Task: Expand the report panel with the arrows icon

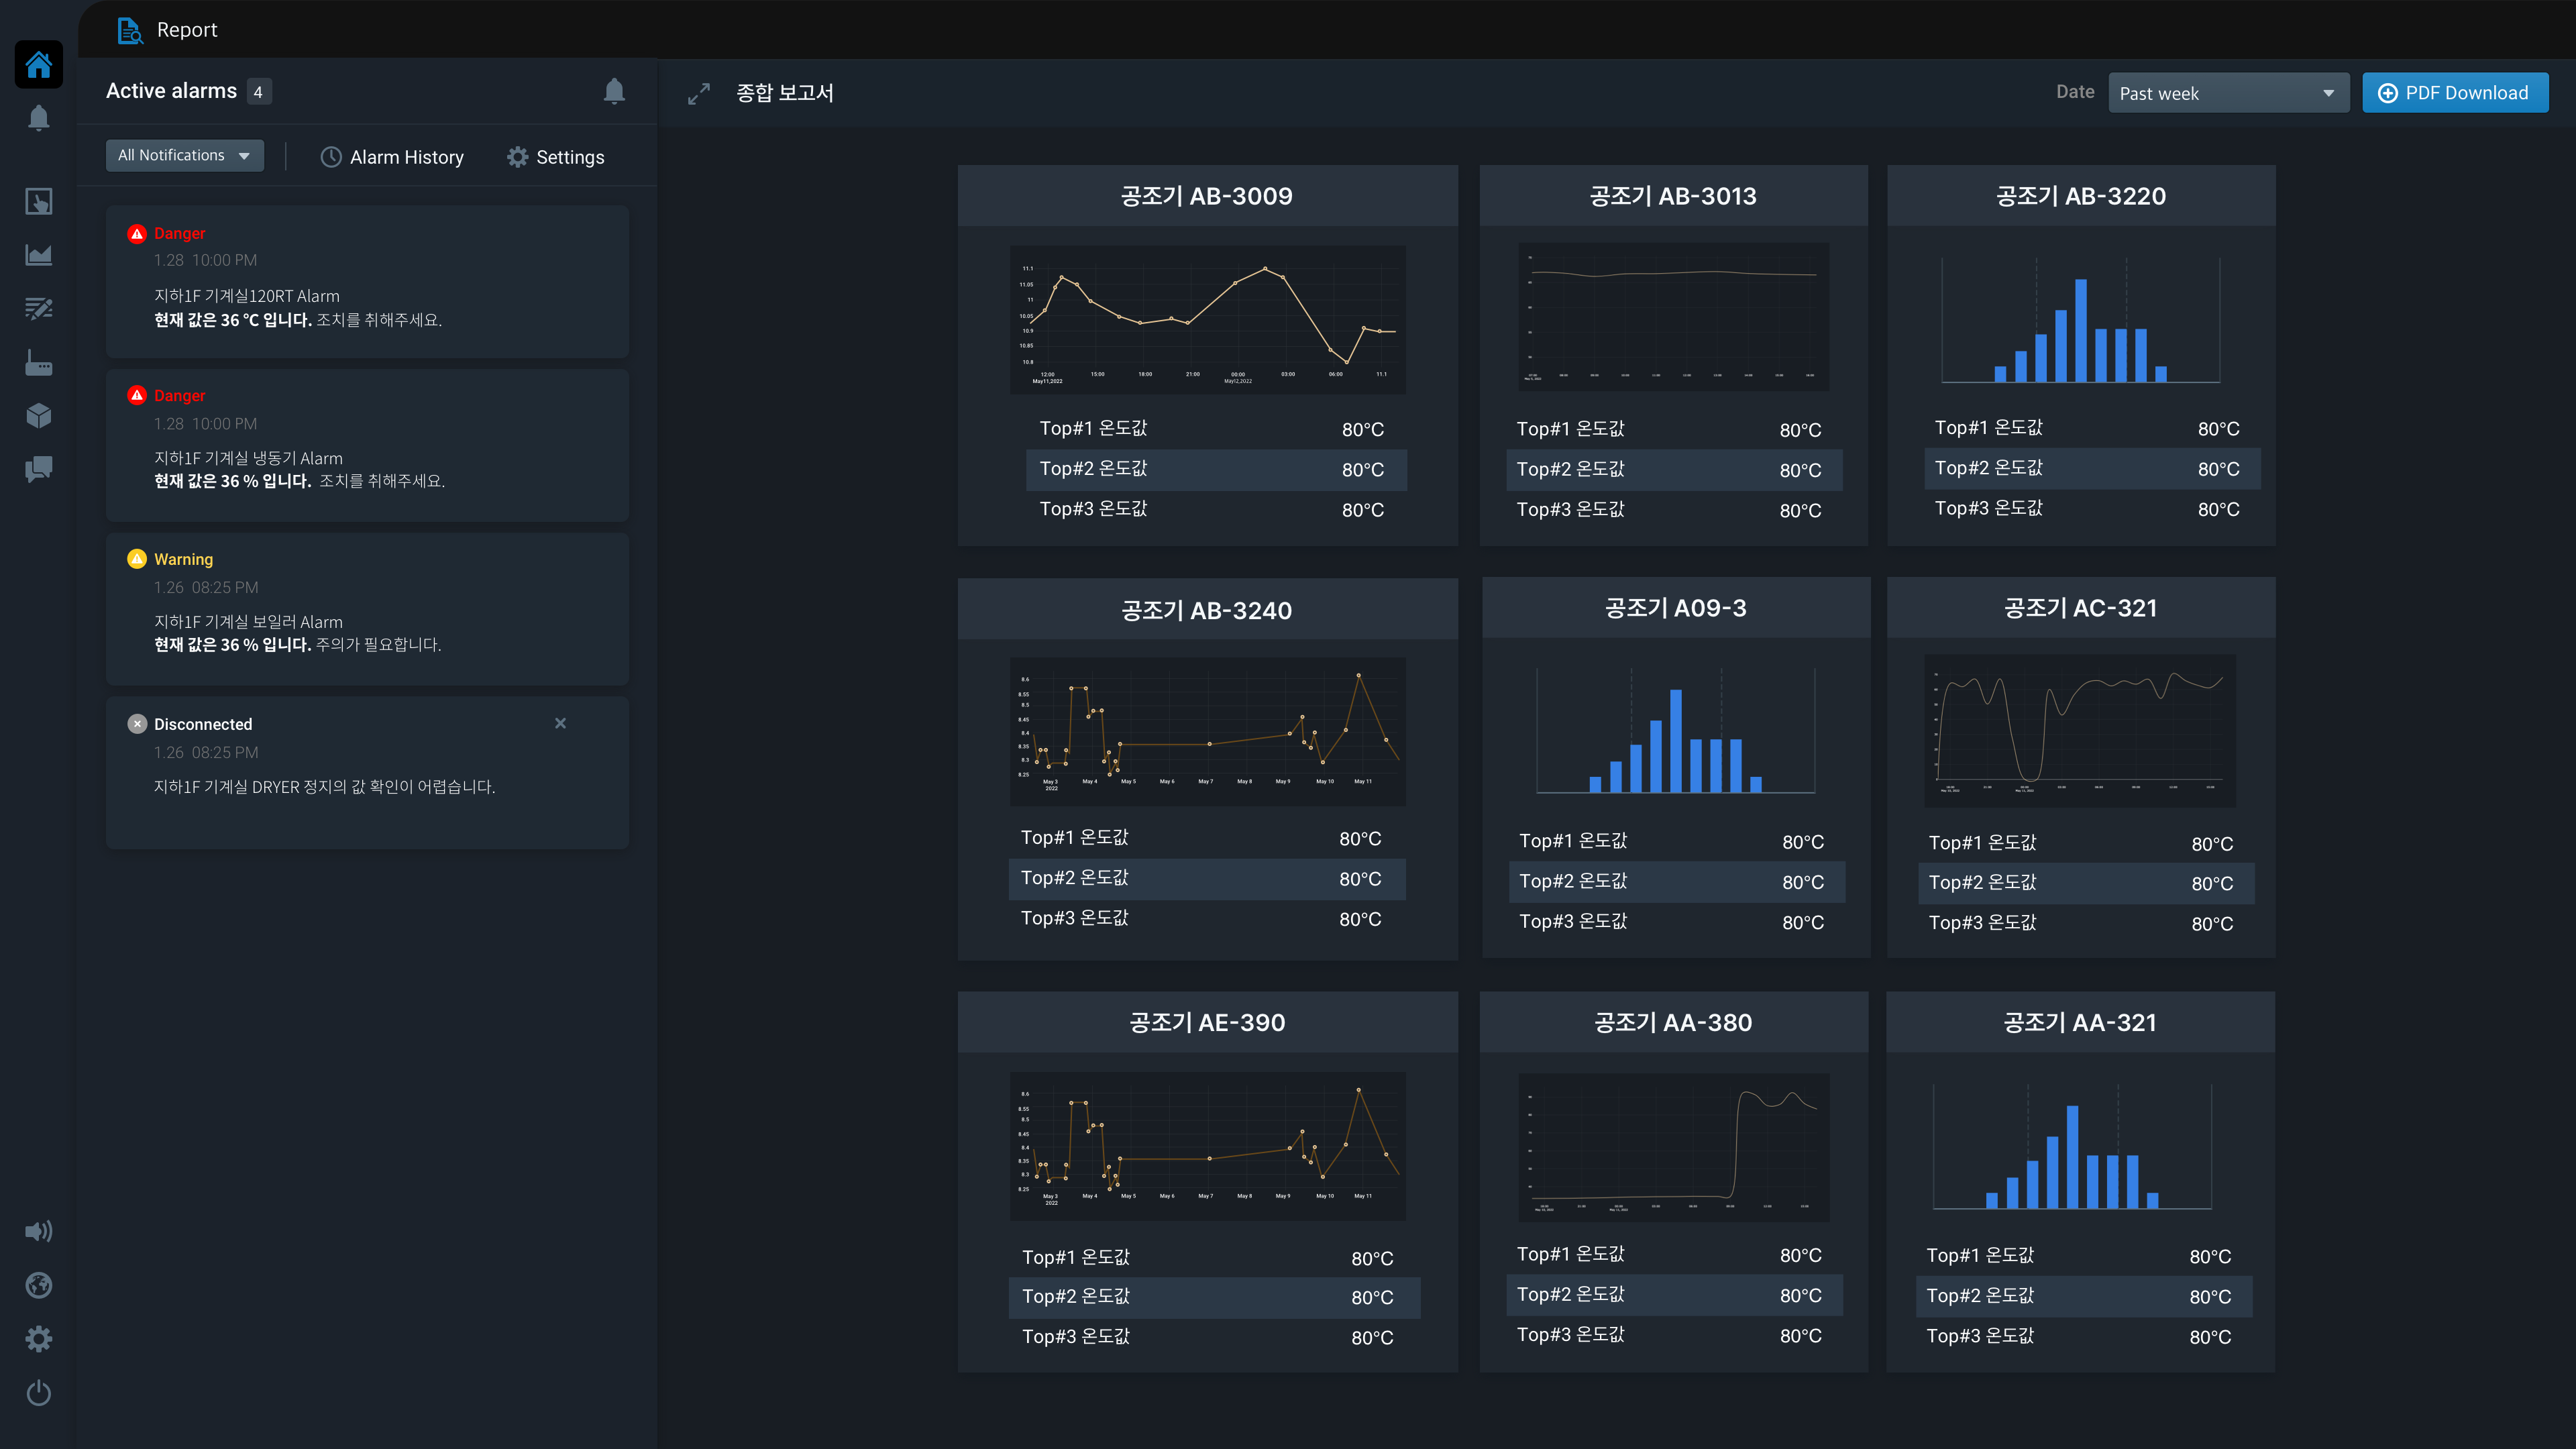Action: [699, 93]
